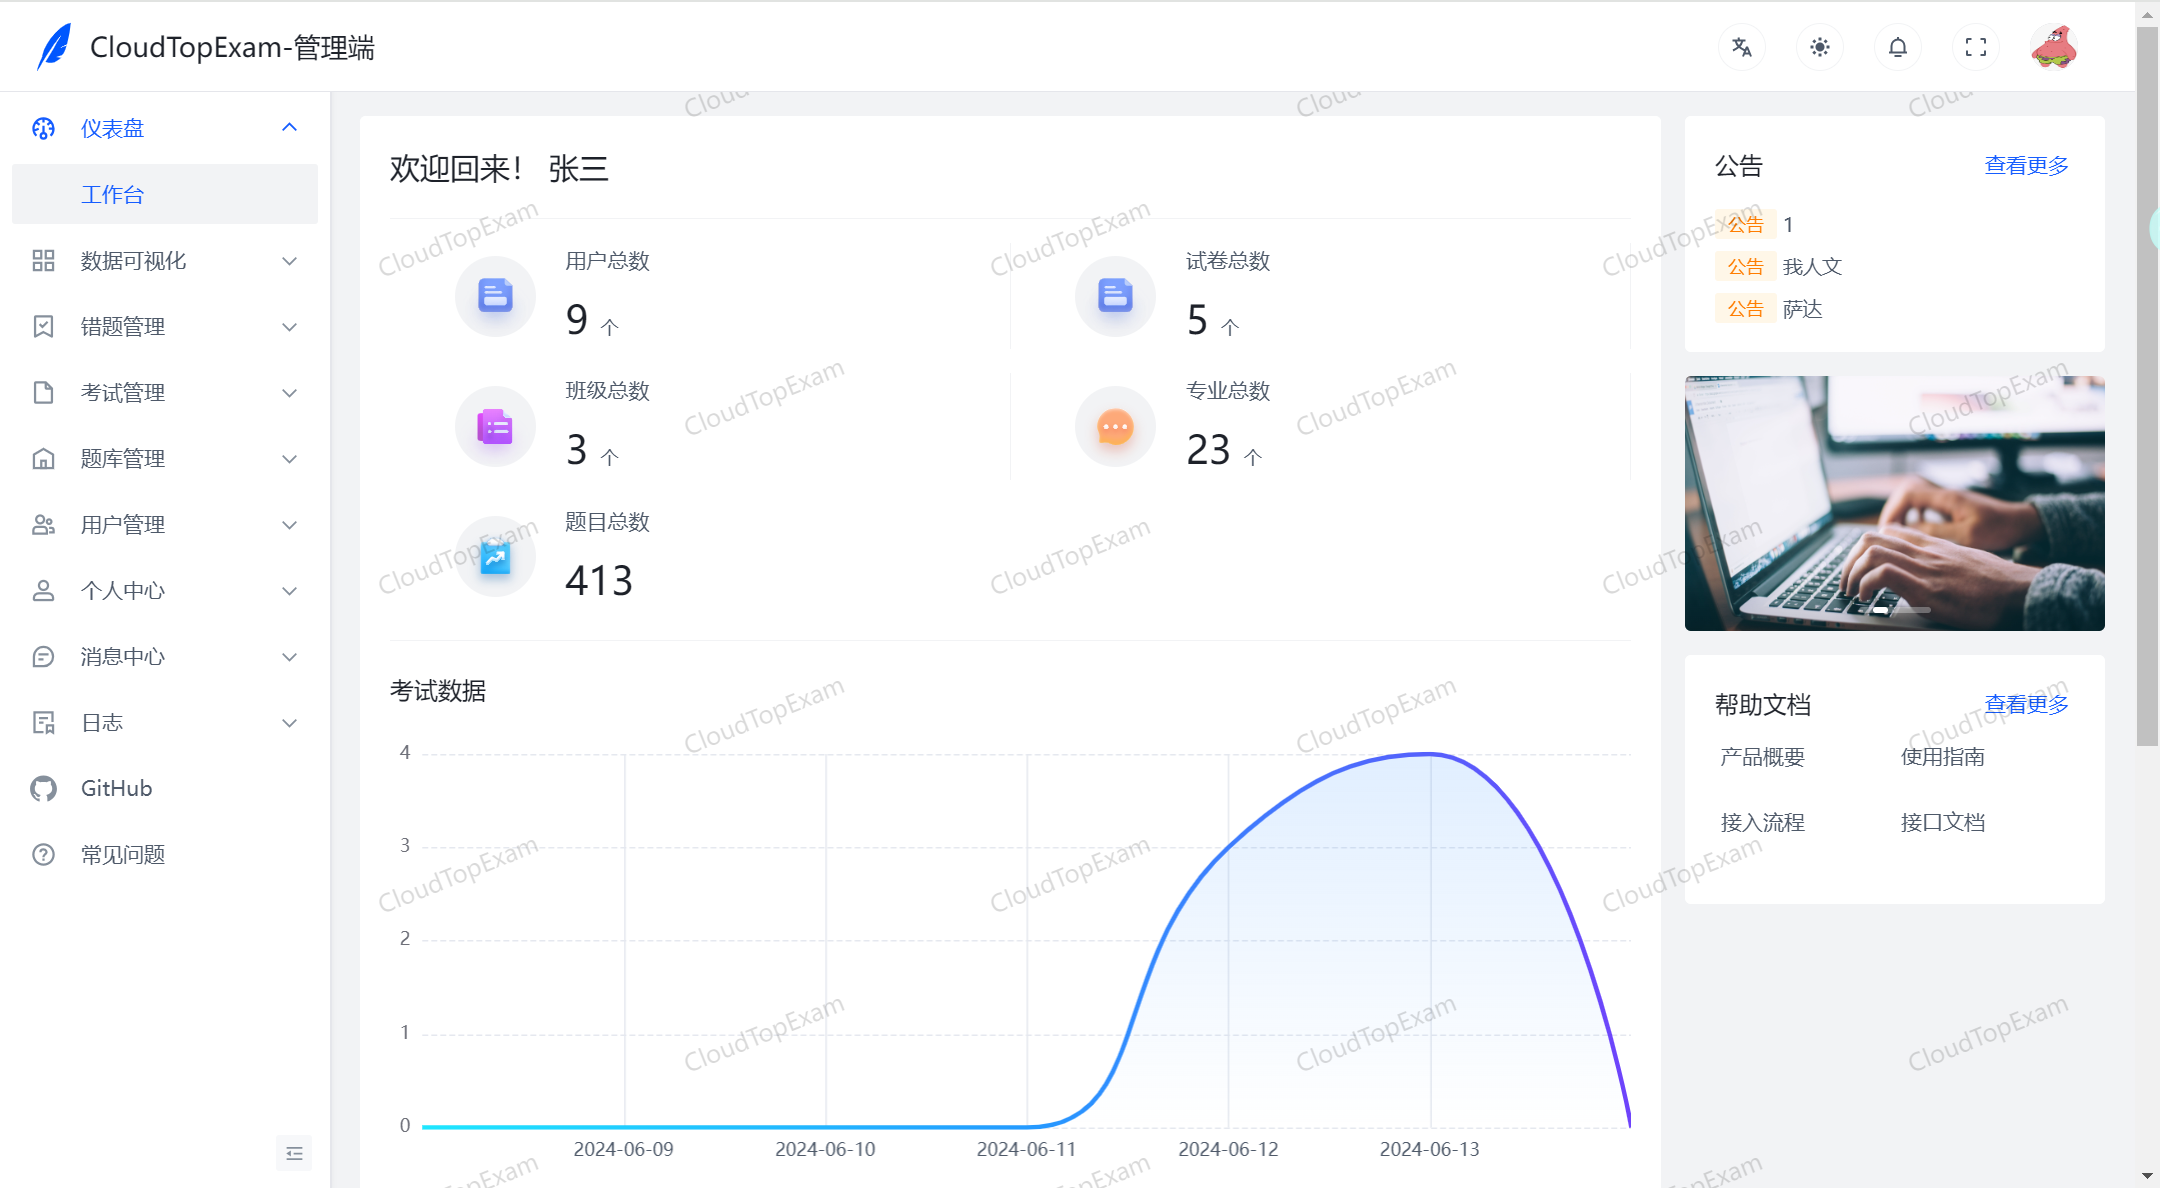Click the 公告 tag beside 萨达
This screenshot has width=2160, height=1188.
(1745, 308)
